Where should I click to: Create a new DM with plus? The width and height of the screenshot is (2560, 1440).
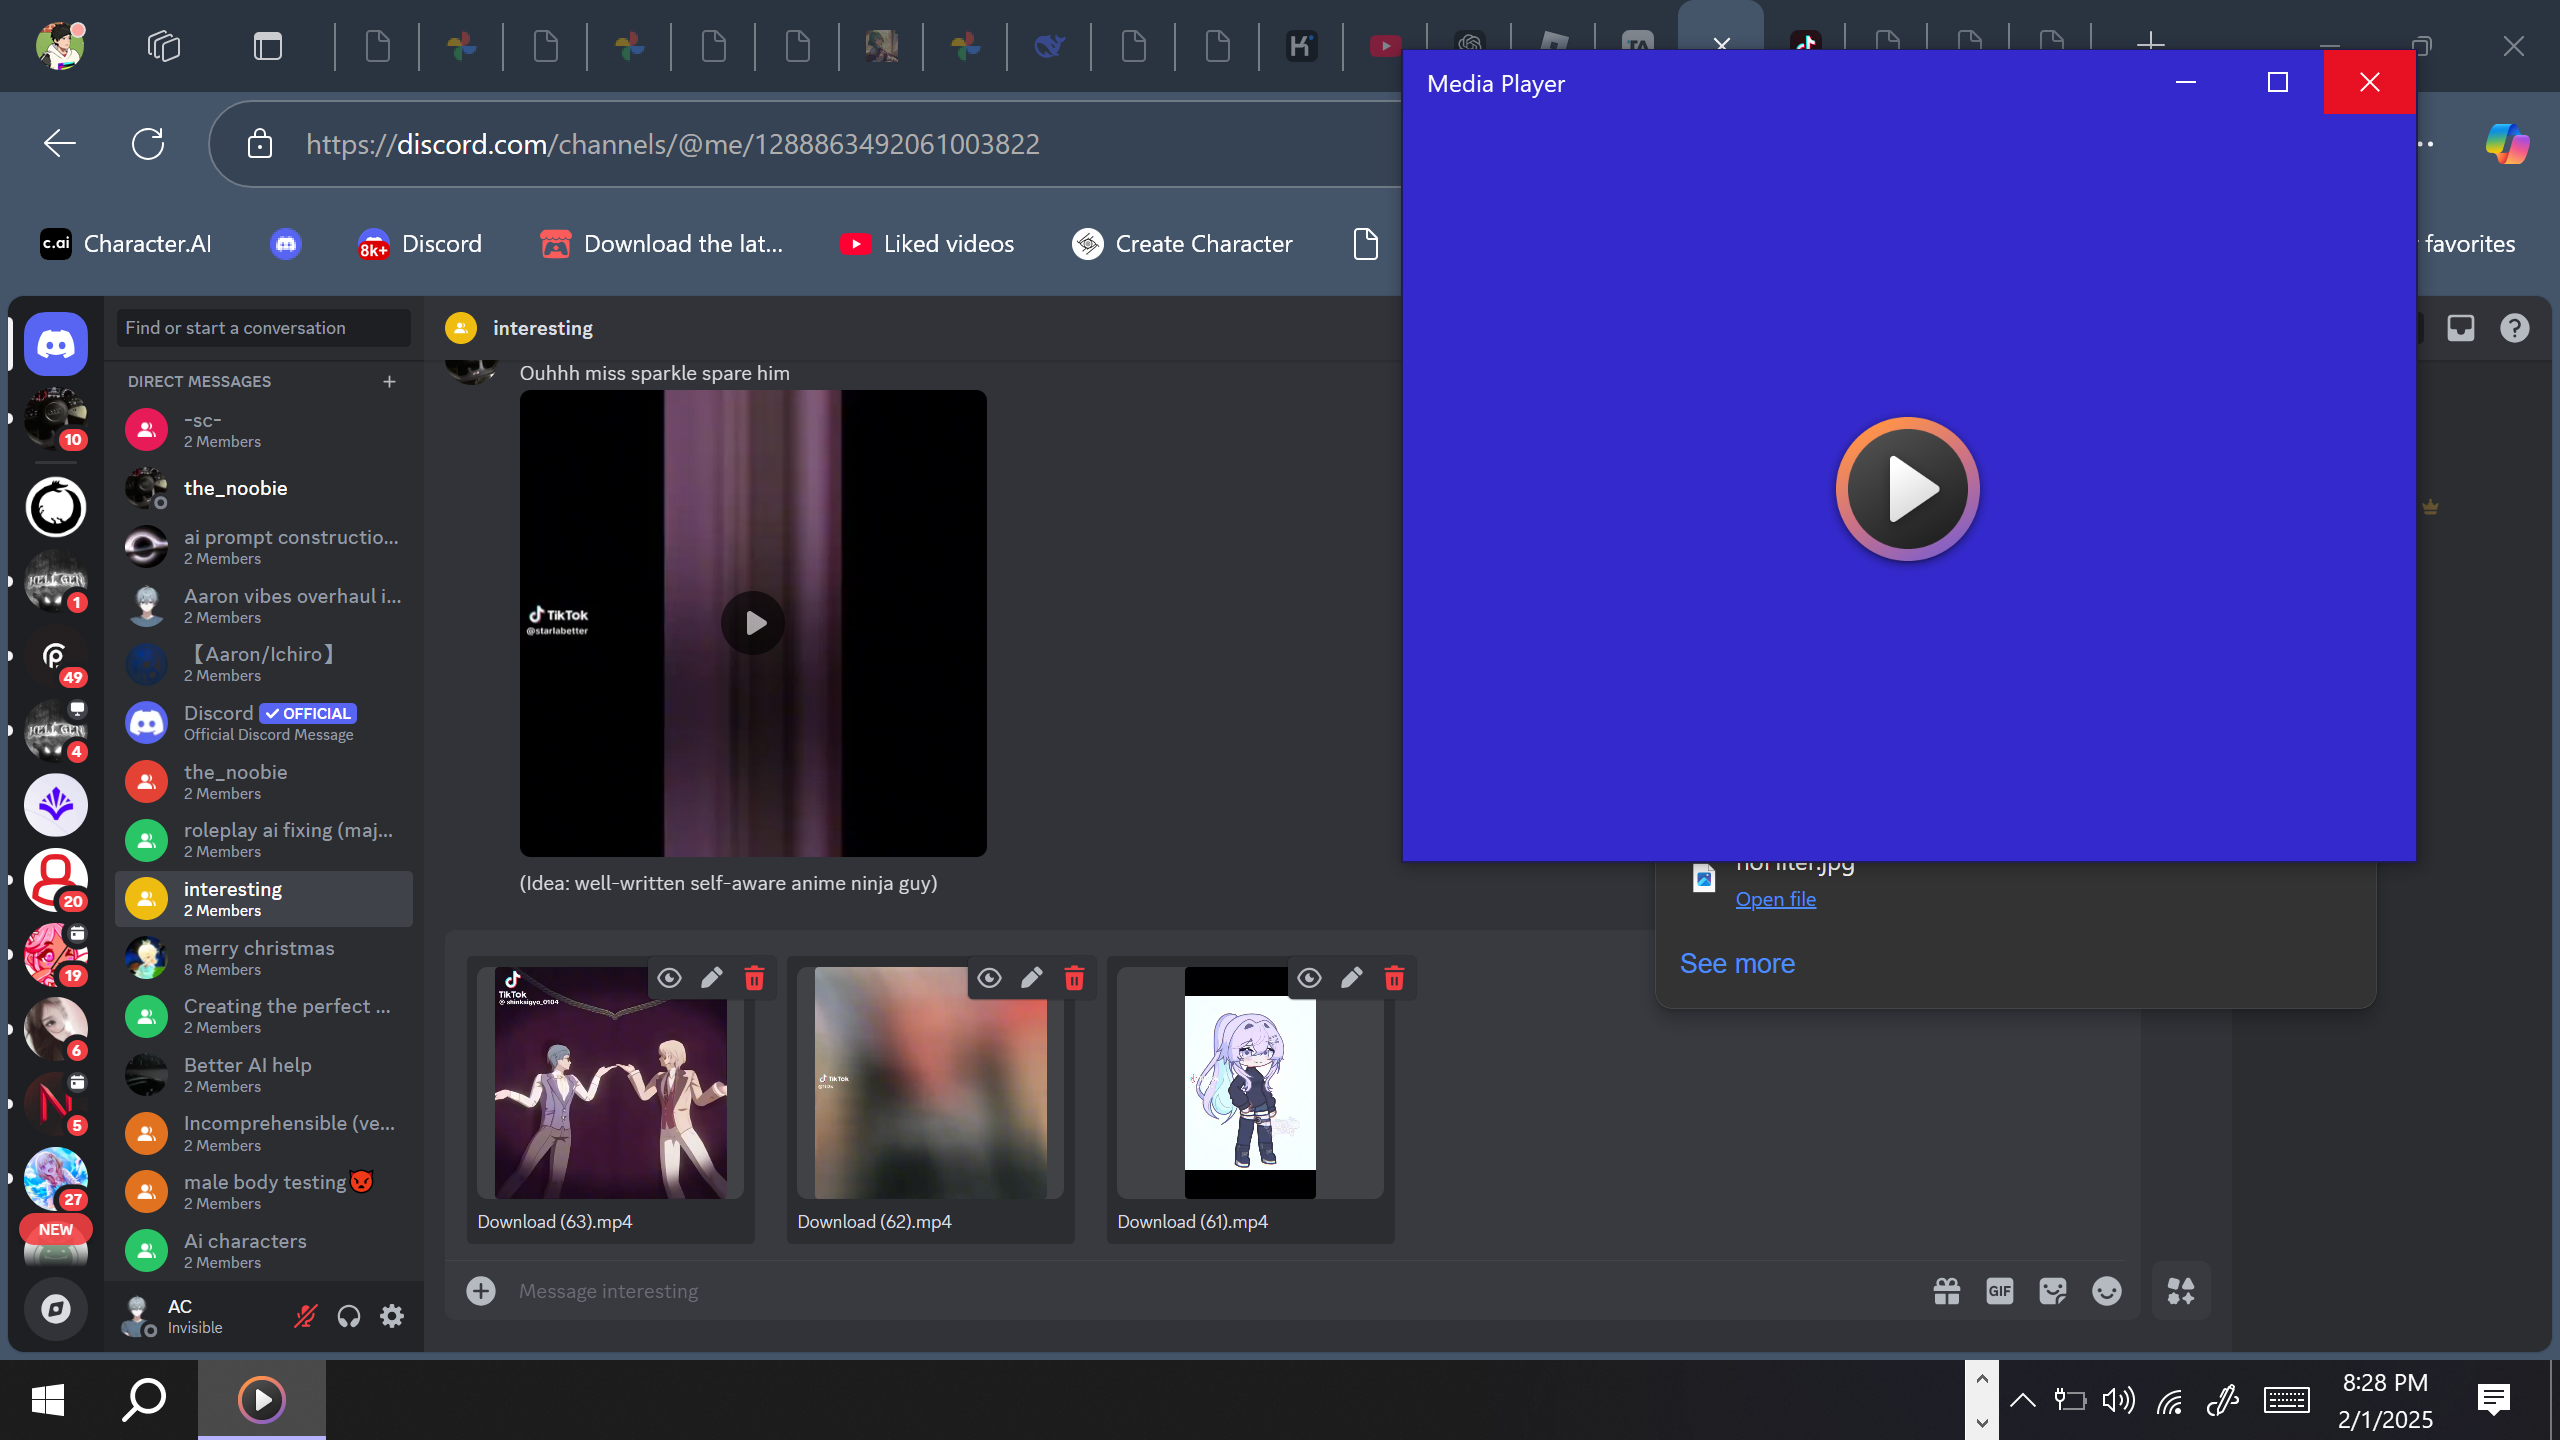pyautogui.click(x=389, y=382)
